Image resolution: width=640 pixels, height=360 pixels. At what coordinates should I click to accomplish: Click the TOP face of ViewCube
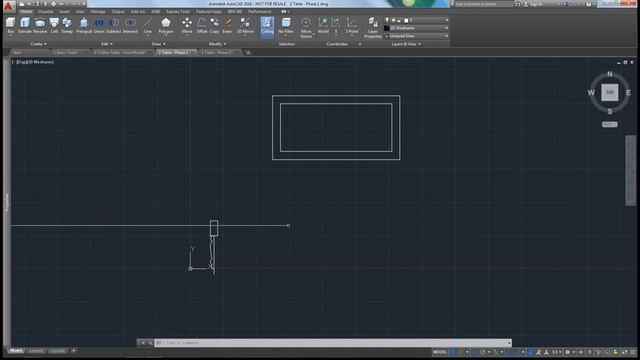point(609,93)
